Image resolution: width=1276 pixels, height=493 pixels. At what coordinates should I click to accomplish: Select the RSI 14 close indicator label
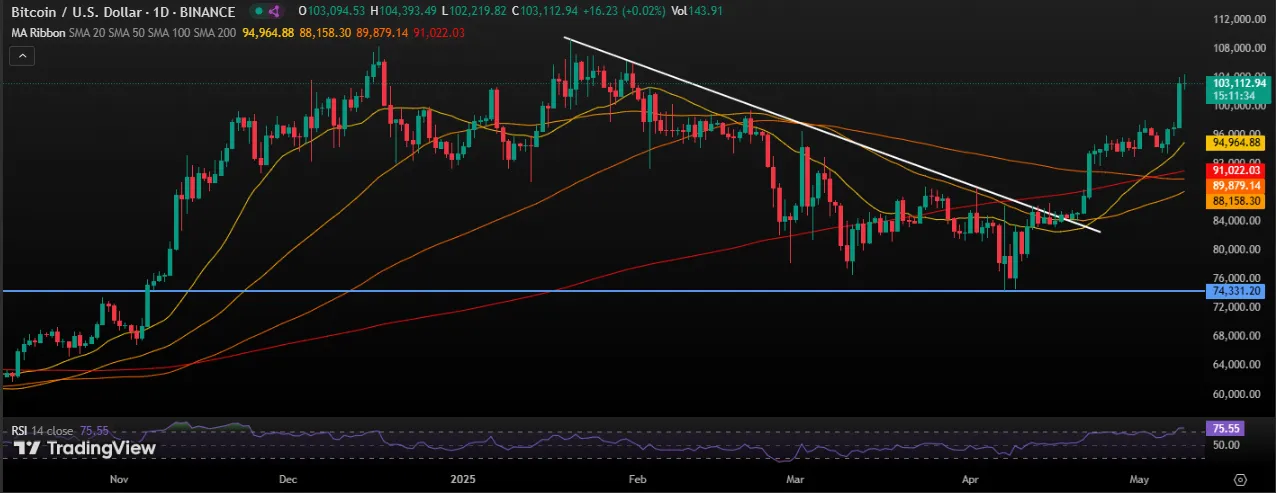pos(43,430)
